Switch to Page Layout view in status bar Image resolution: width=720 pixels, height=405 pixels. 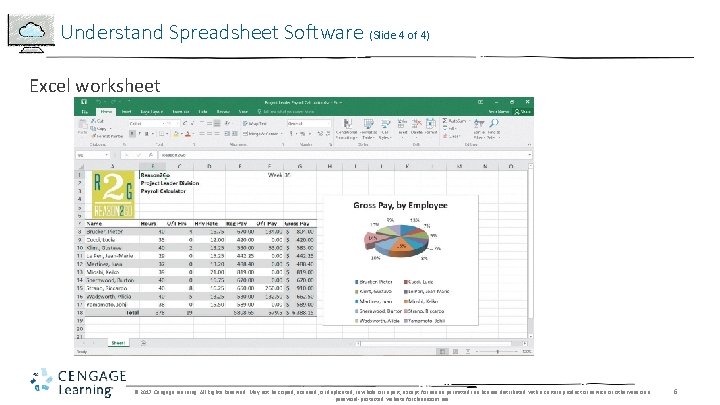pyautogui.click(x=455, y=351)
